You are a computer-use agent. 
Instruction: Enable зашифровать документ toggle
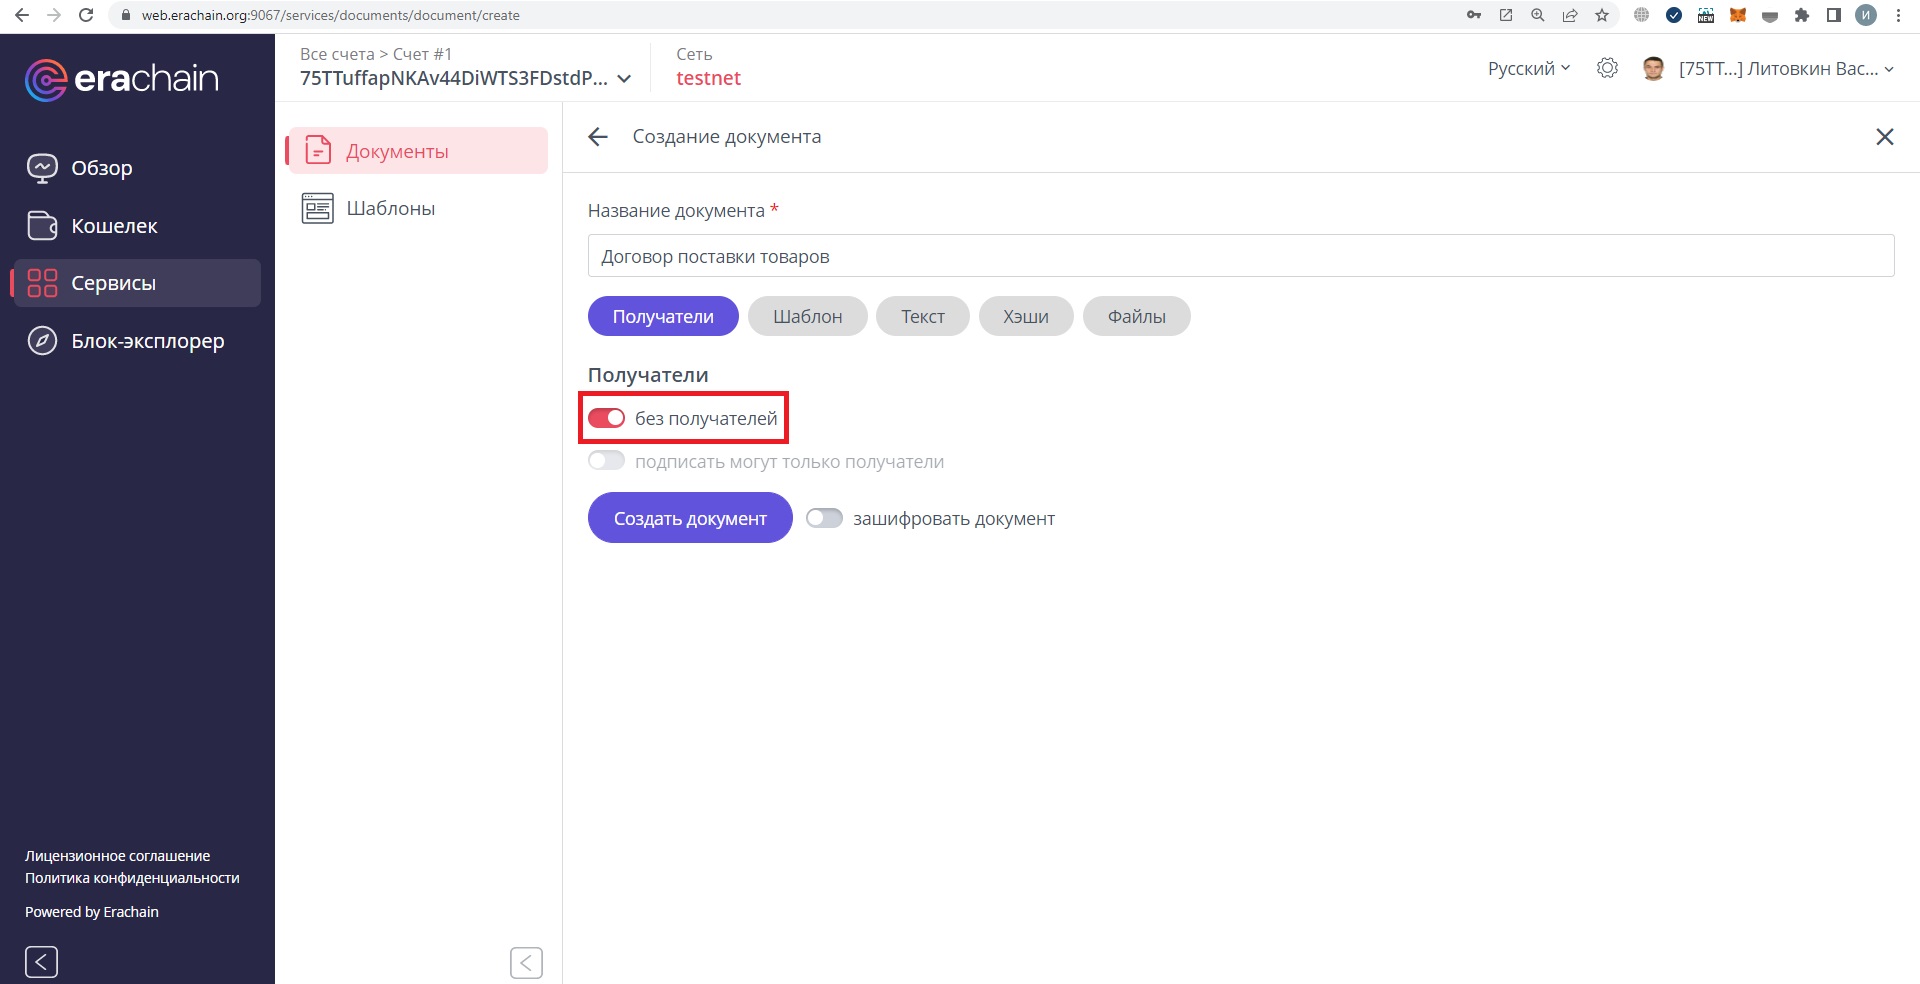[824, 518]
